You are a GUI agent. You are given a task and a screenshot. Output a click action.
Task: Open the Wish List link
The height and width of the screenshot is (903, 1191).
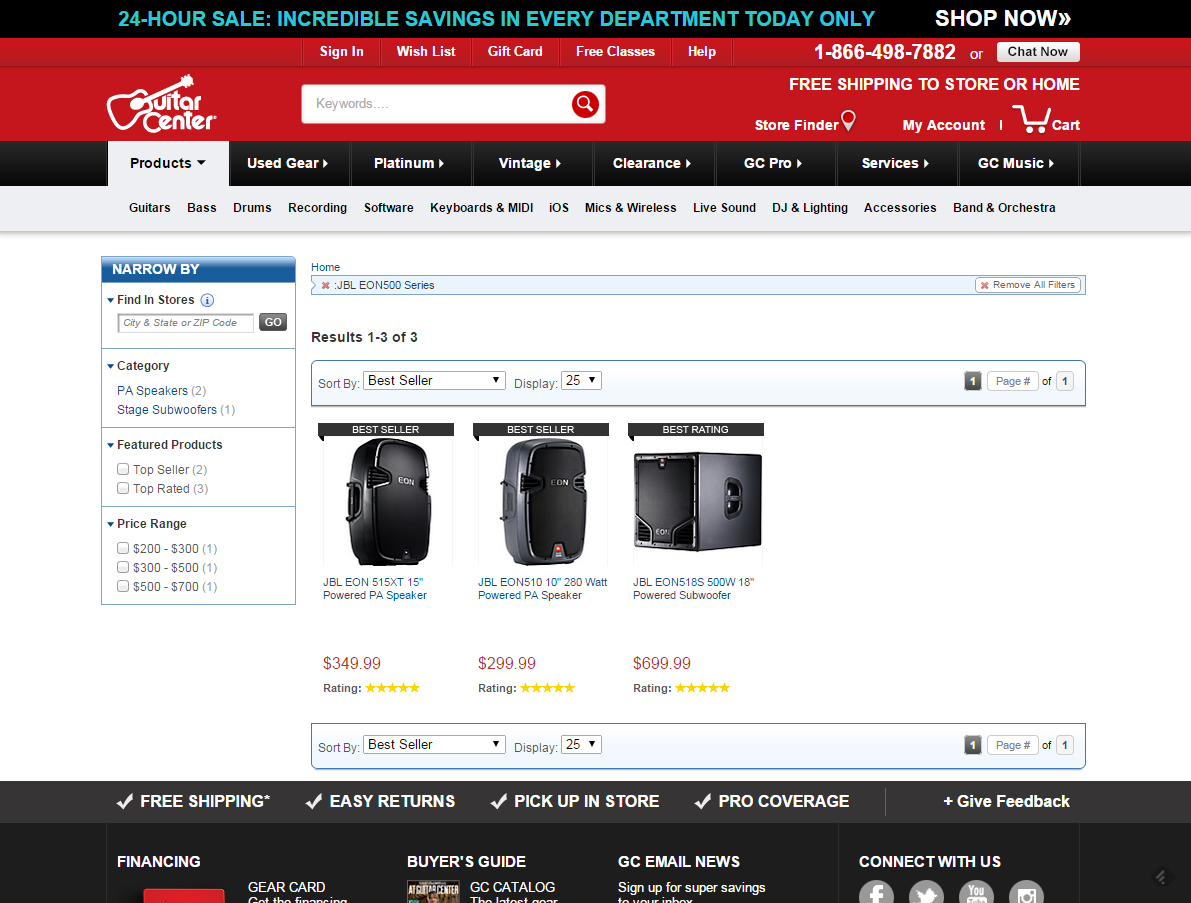[425, 52]
